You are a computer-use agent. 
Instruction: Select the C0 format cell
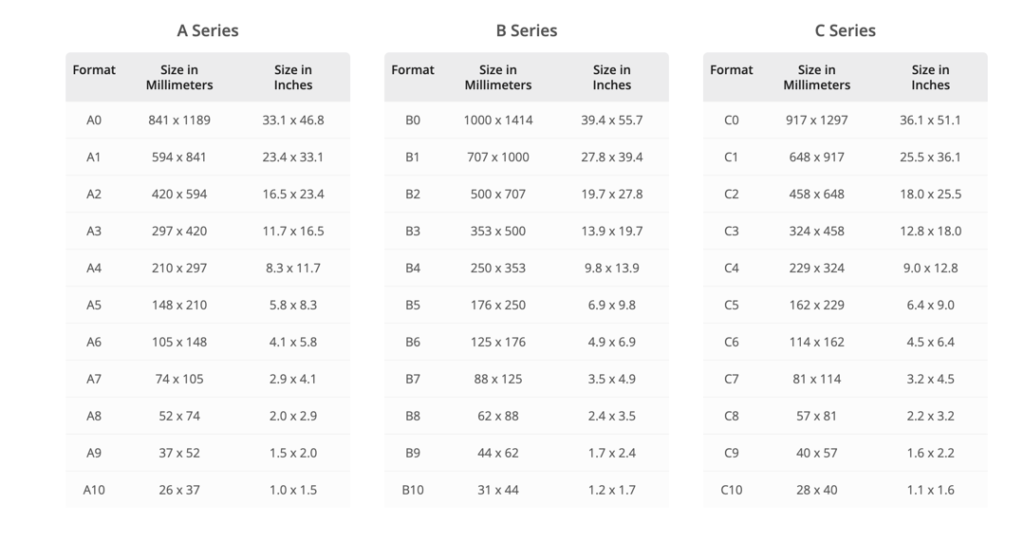(731, 120)
